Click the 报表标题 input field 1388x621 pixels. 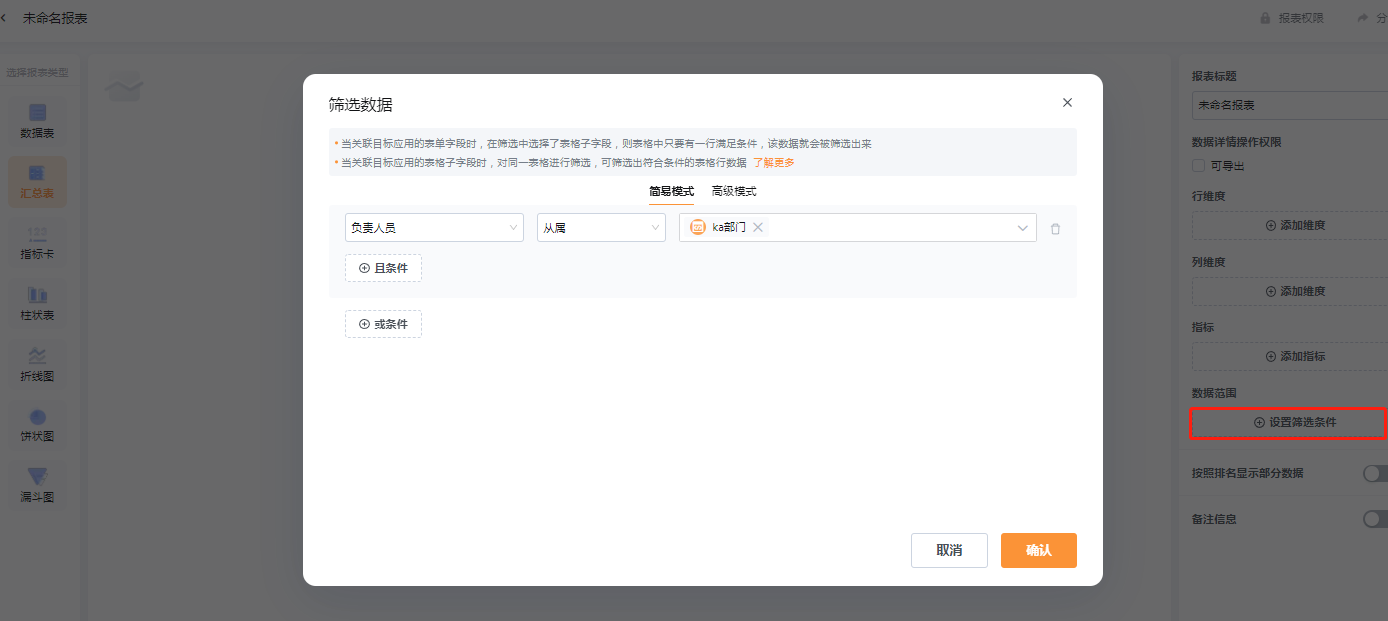click(x=1290, y=105)
